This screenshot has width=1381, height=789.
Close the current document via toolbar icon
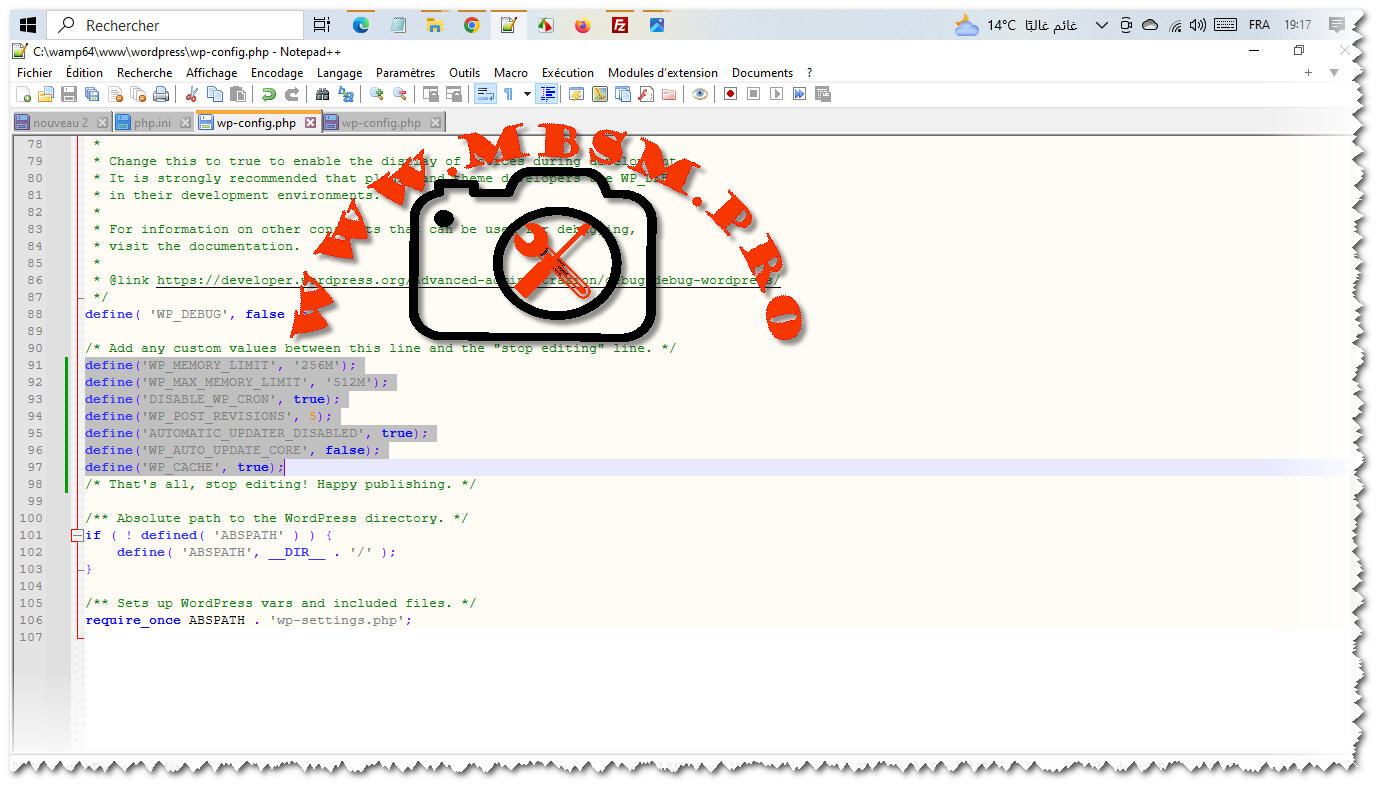pos(115,94)
